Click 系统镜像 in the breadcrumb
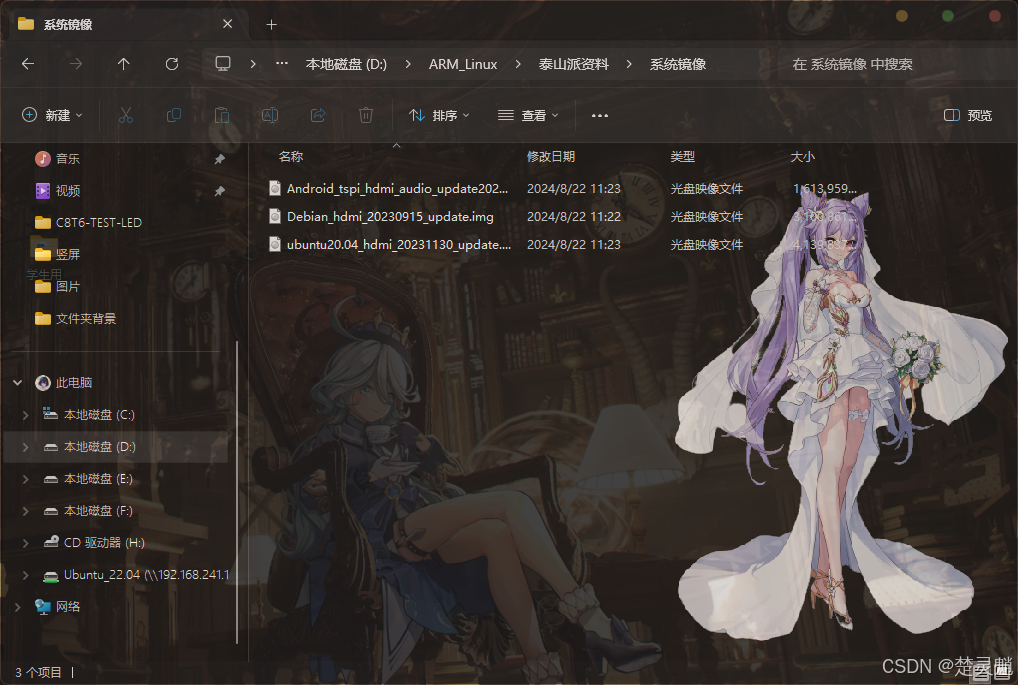The width and height of the screenshot is (1018, 685). tap(678, 64)
